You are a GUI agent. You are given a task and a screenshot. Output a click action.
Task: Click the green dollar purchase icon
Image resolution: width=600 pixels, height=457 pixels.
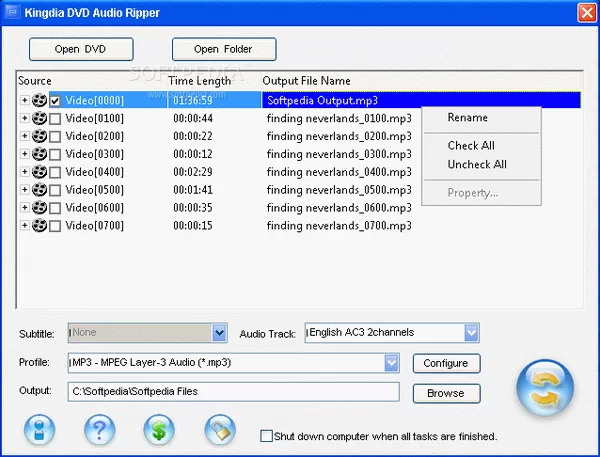coord(159,430)
